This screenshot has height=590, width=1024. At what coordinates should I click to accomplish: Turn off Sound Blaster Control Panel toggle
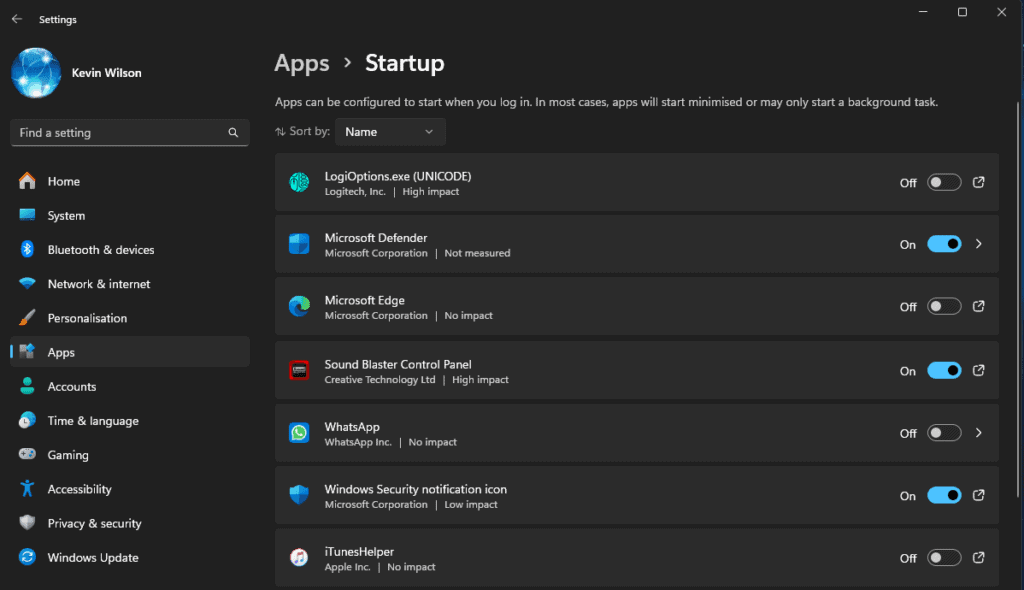pos(944,370)
